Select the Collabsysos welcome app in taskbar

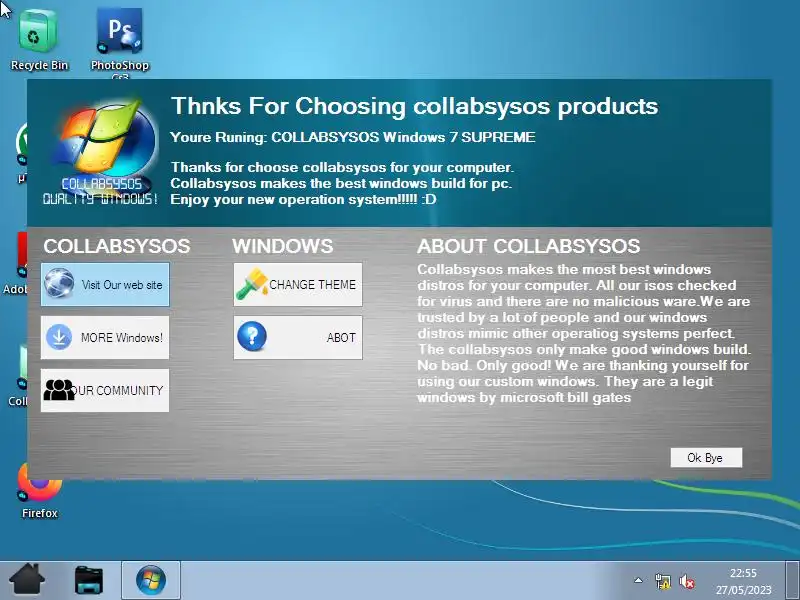[x=151, y=580]
